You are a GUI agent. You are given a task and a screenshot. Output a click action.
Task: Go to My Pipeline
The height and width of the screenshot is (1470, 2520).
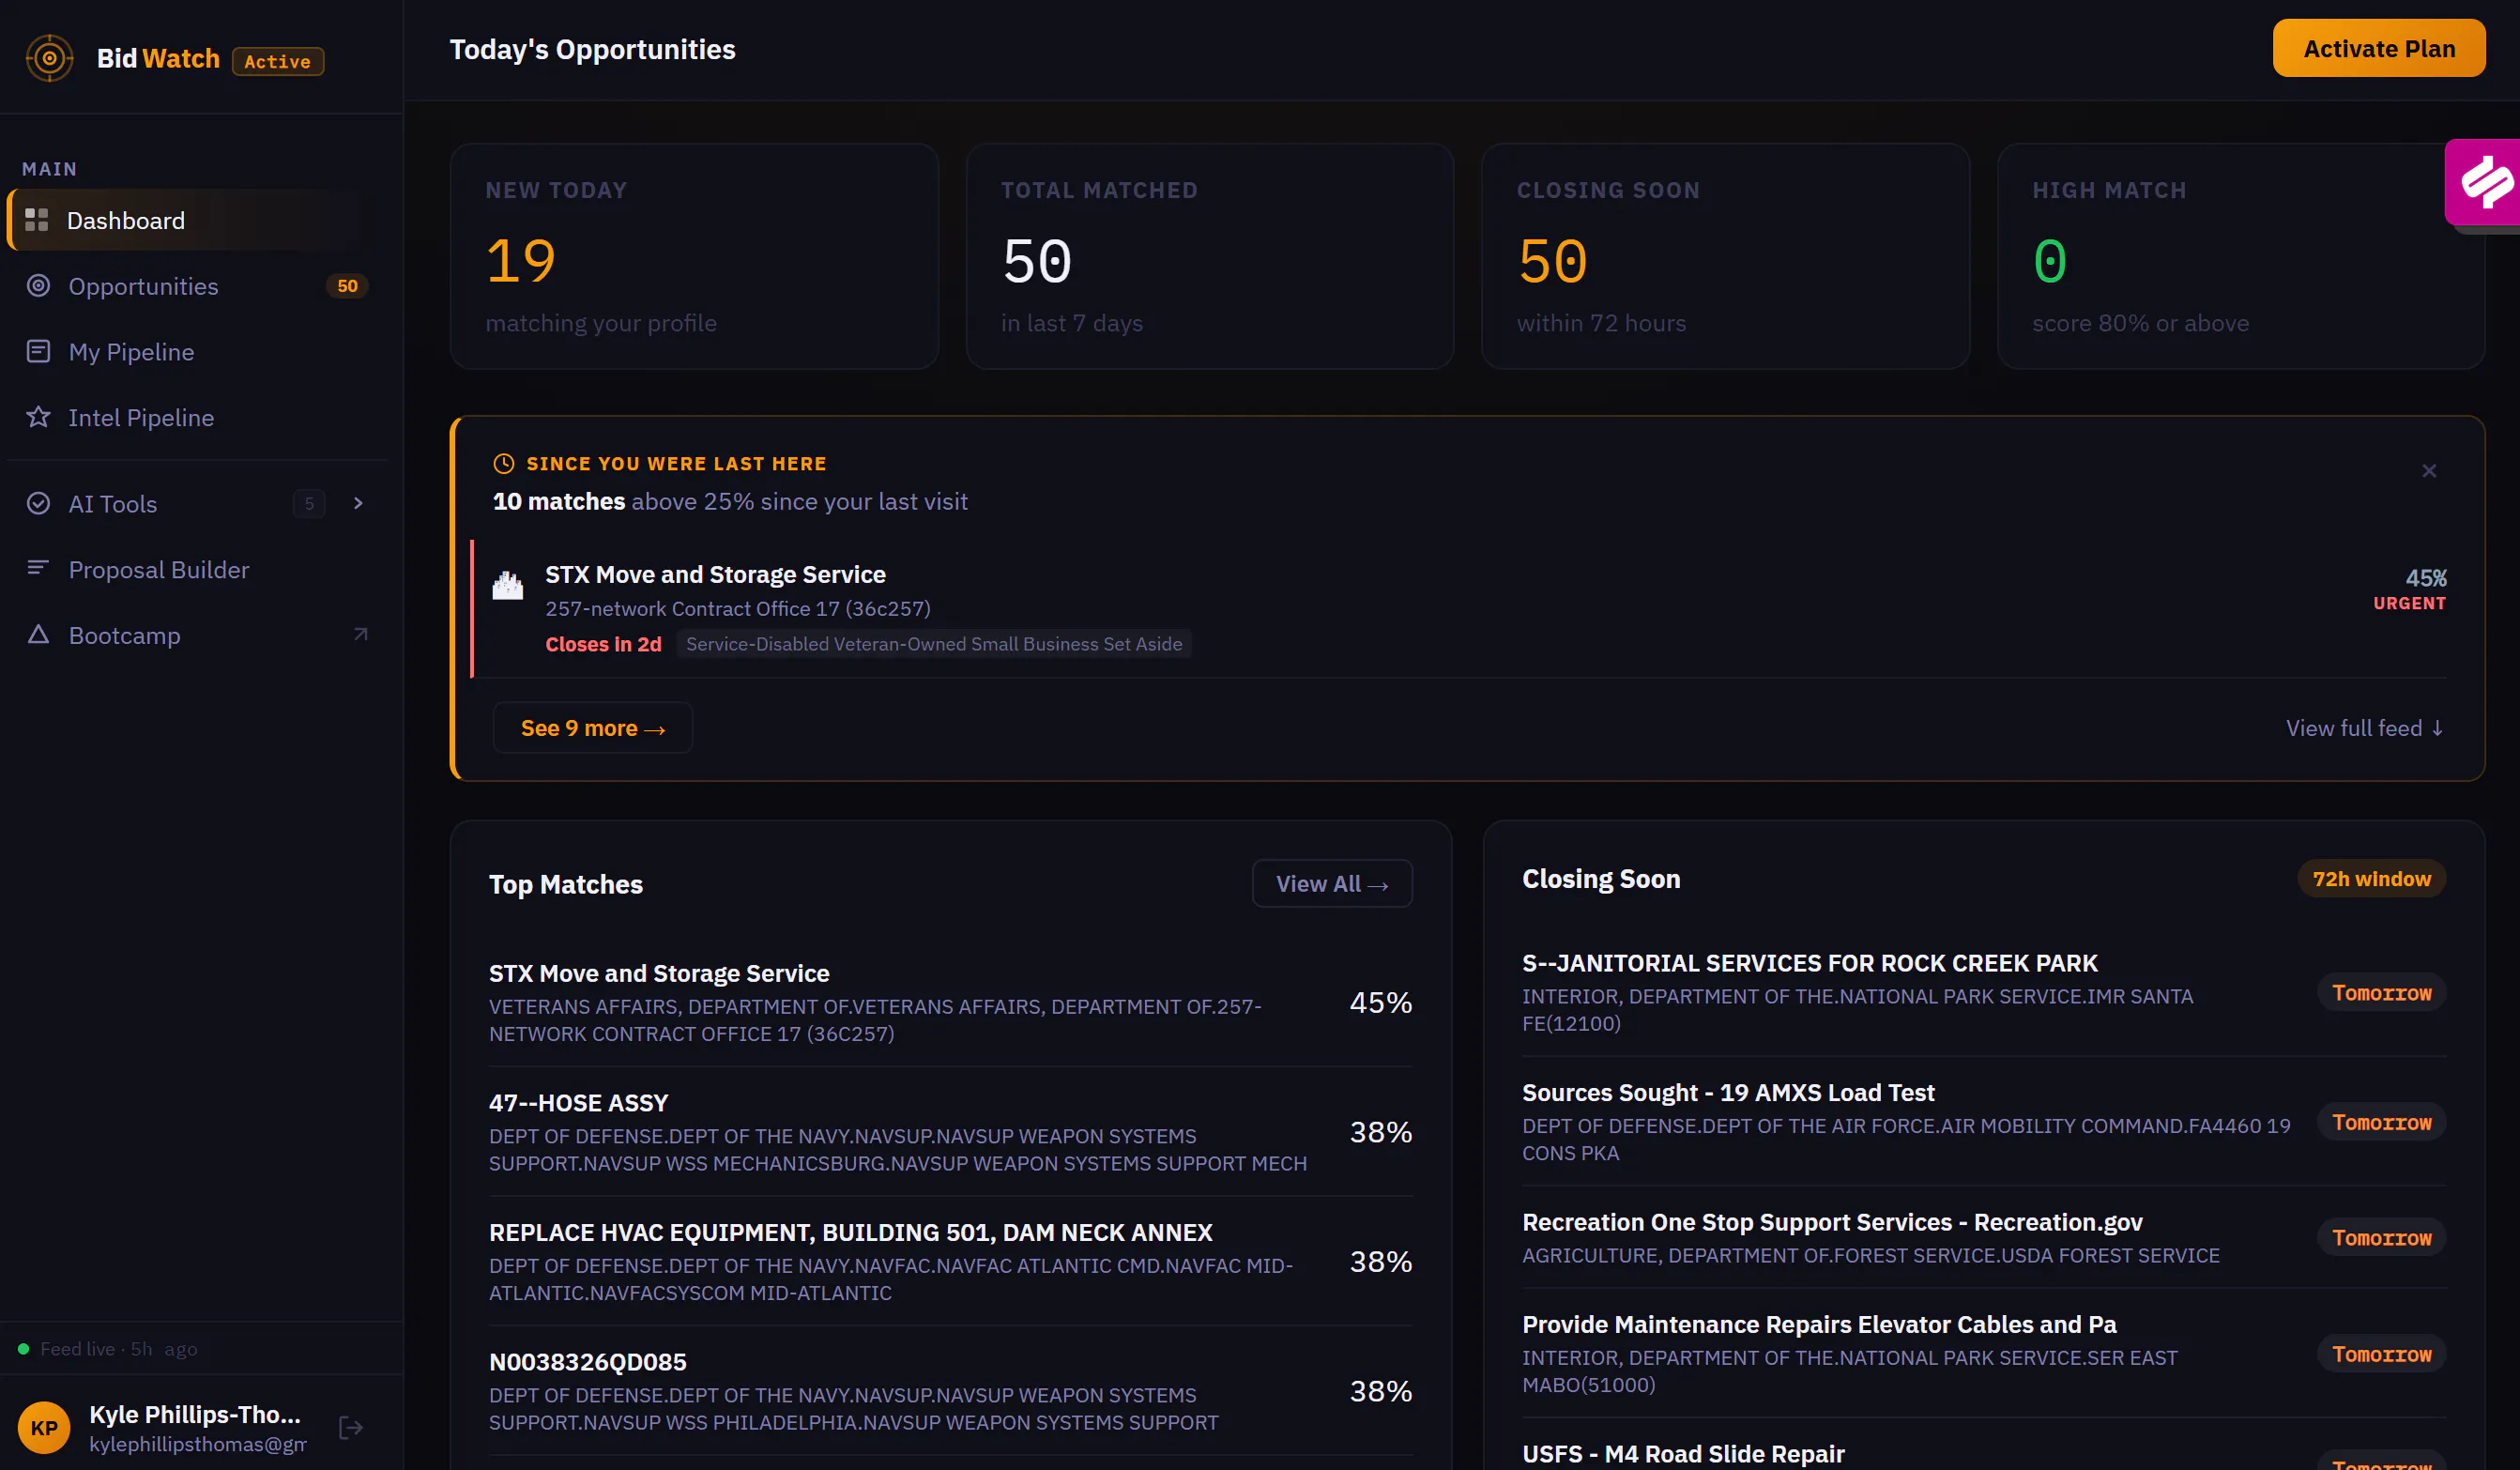click(196, 351)
